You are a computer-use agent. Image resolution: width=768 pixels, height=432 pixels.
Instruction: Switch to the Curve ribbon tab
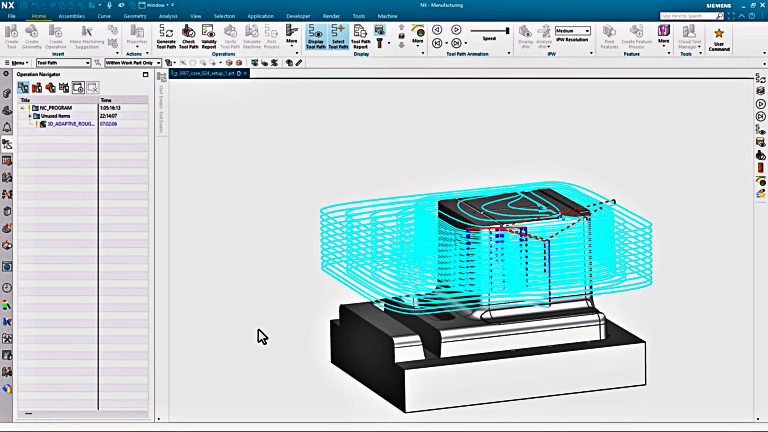(104, 16)
